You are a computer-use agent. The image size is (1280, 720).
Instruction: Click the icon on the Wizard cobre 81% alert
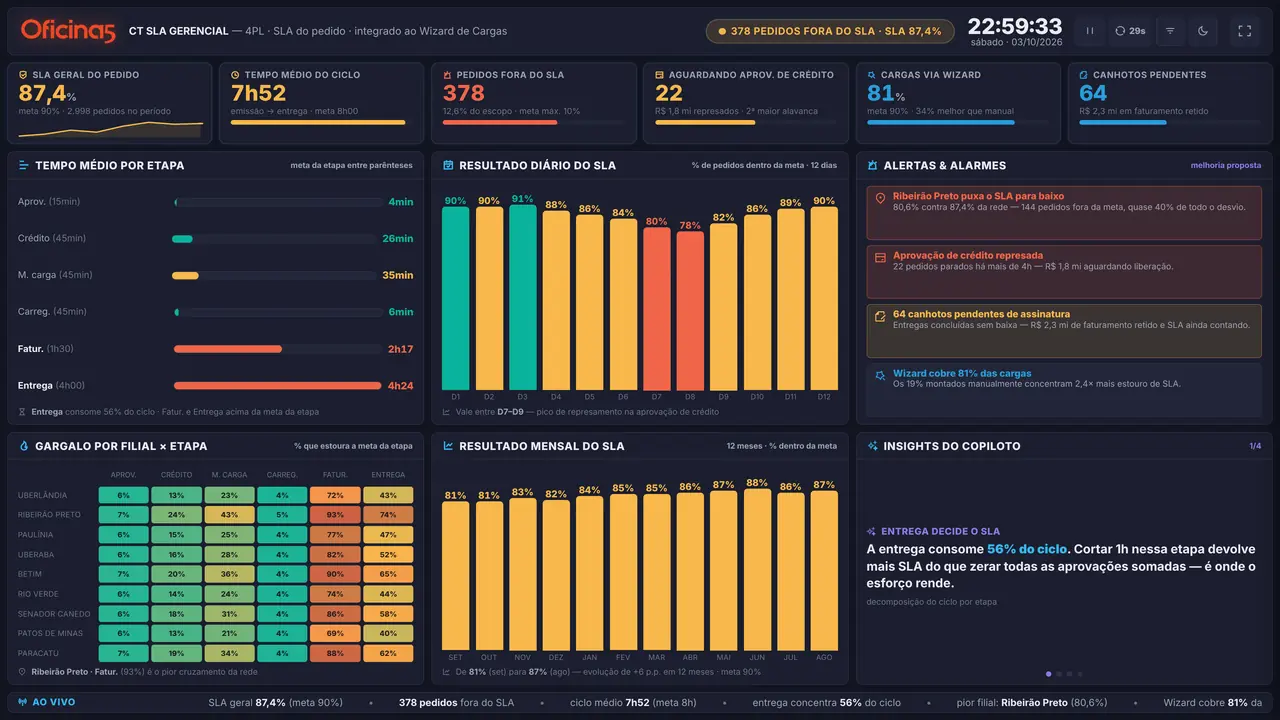click(880, 375)
